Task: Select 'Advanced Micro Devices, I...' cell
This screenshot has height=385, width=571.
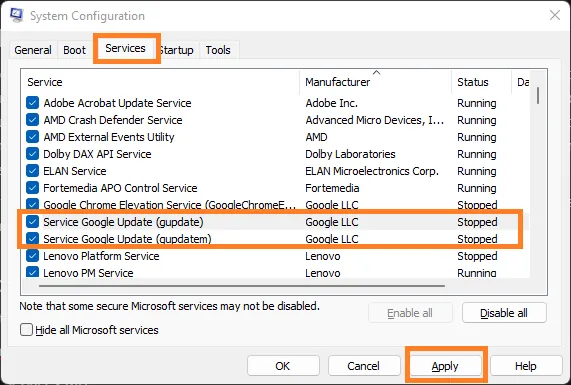Action: click(374, 120)
